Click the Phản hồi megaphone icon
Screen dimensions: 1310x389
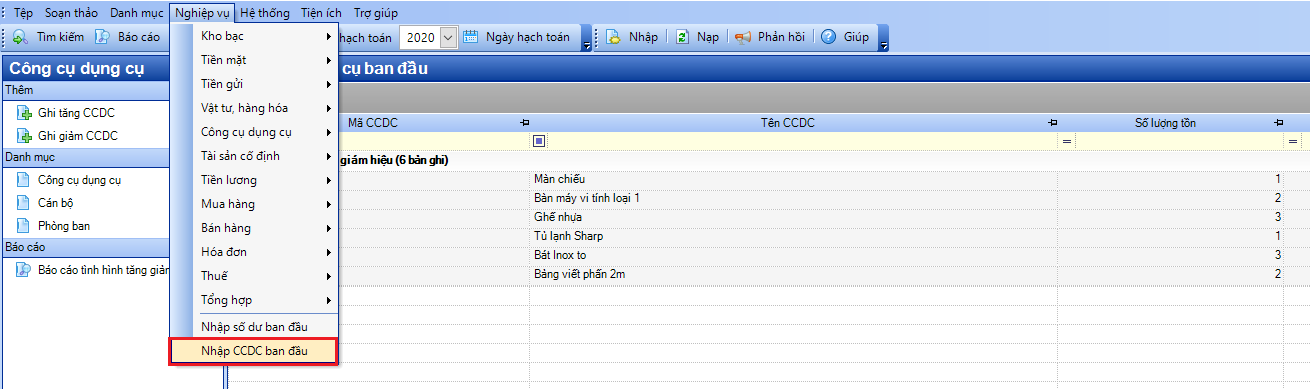(x=742, y=37)
